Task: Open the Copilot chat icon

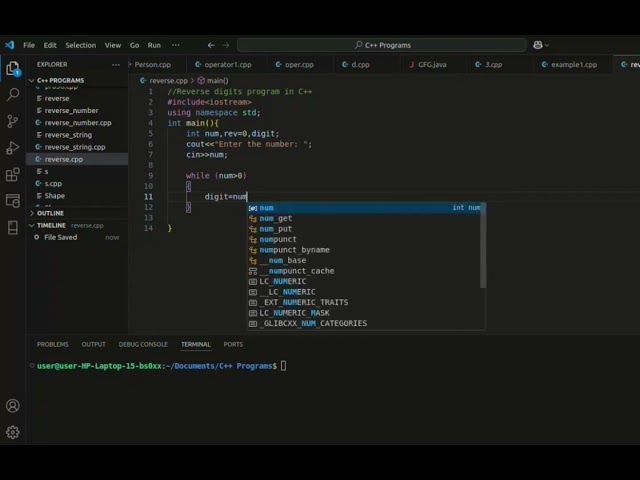Action: (538, 45)
